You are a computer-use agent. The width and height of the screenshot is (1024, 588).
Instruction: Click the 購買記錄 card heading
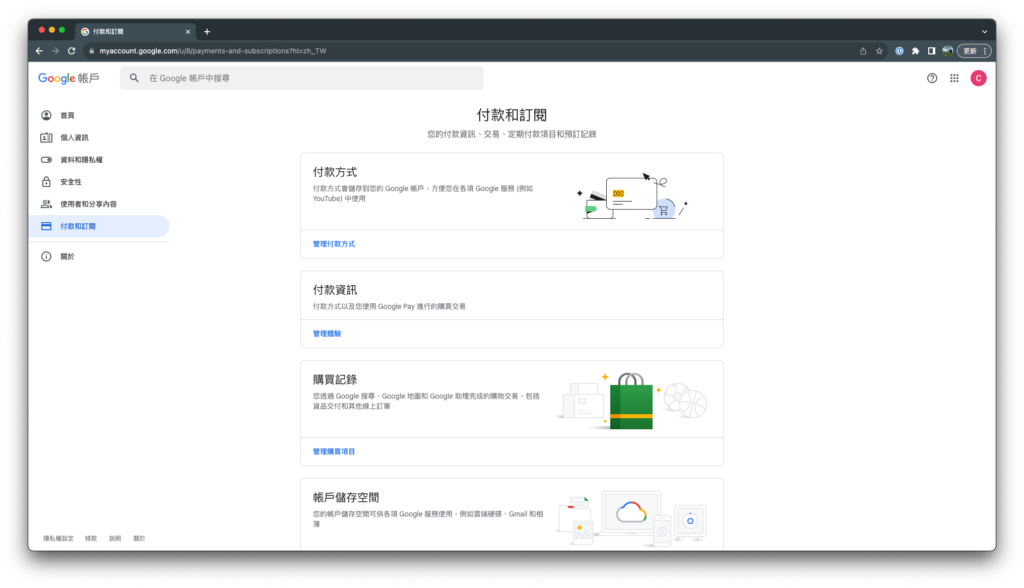335,380
